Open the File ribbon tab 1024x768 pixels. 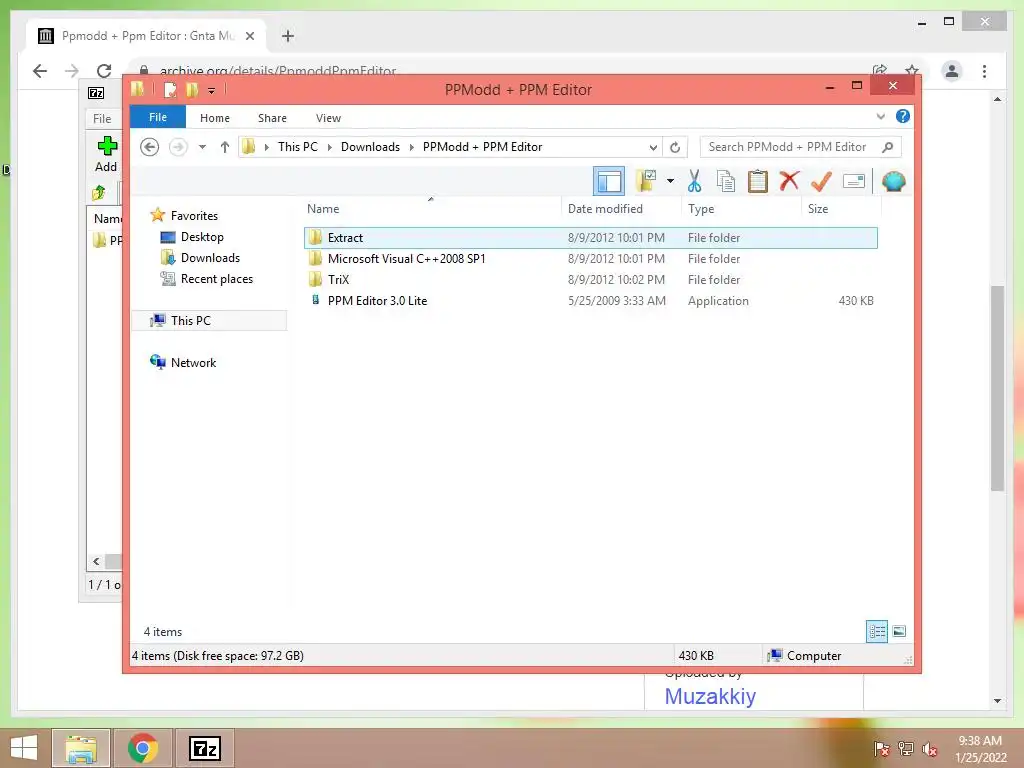[158, 118]
